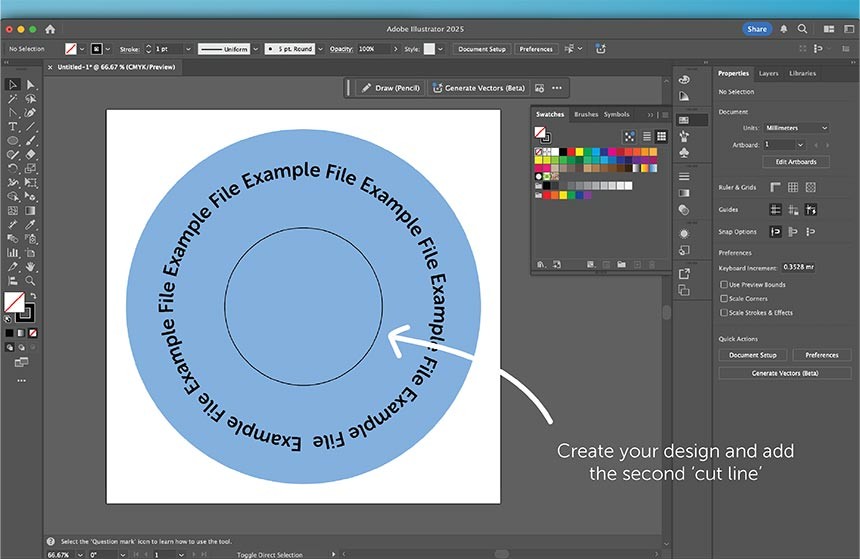Image resolution: width=860 pixels, height=559 pixels.
Task: Switch to the Symbols tab
Action: (x=616, y=115)
